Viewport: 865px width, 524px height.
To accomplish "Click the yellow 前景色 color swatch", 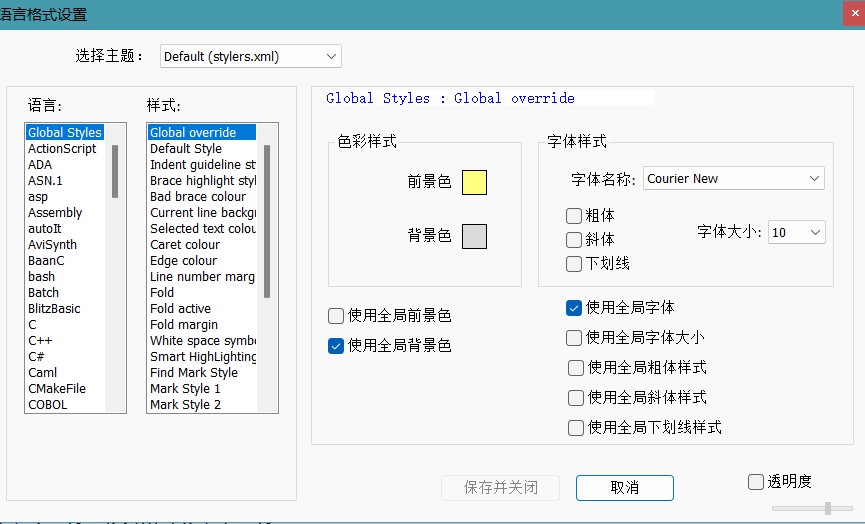I will [x=474, y=183].
